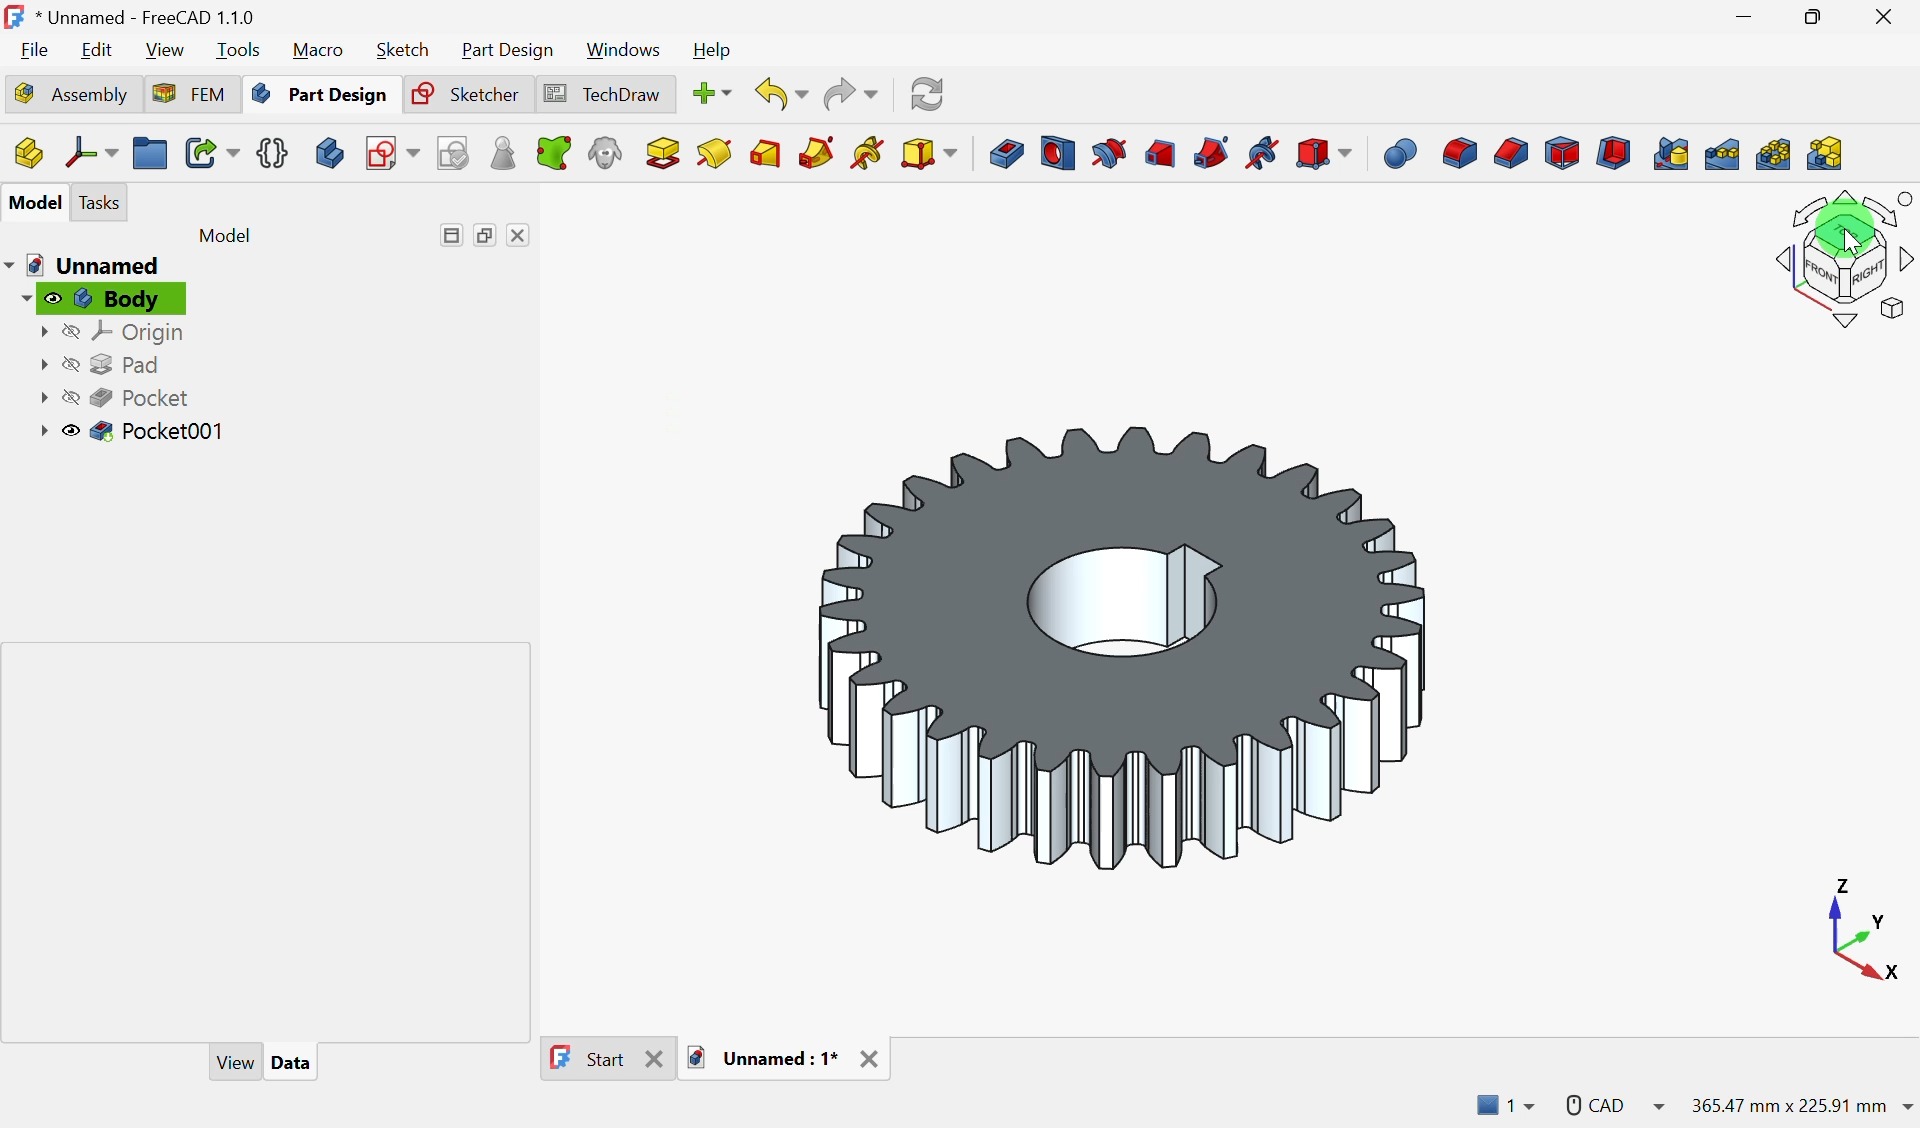1920x1128 pixels.
Task: Toggle visibility of Origin item
Action: pyautogui.click(x=71, y=332)
